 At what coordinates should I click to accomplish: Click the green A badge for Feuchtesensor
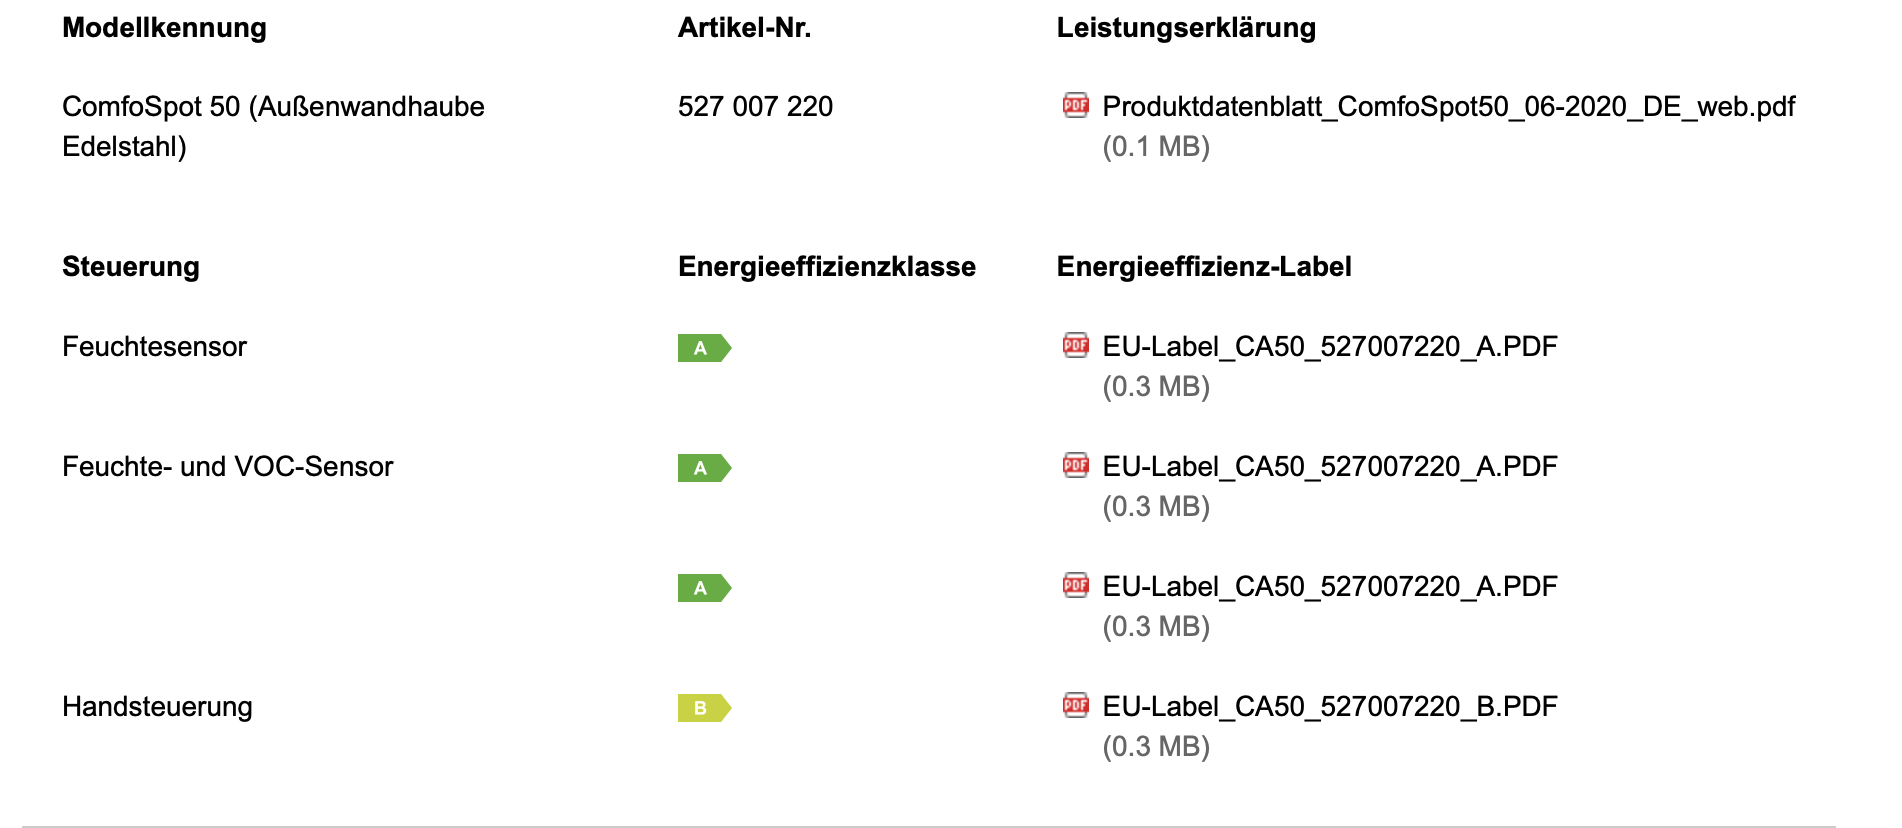click(705, 348)
